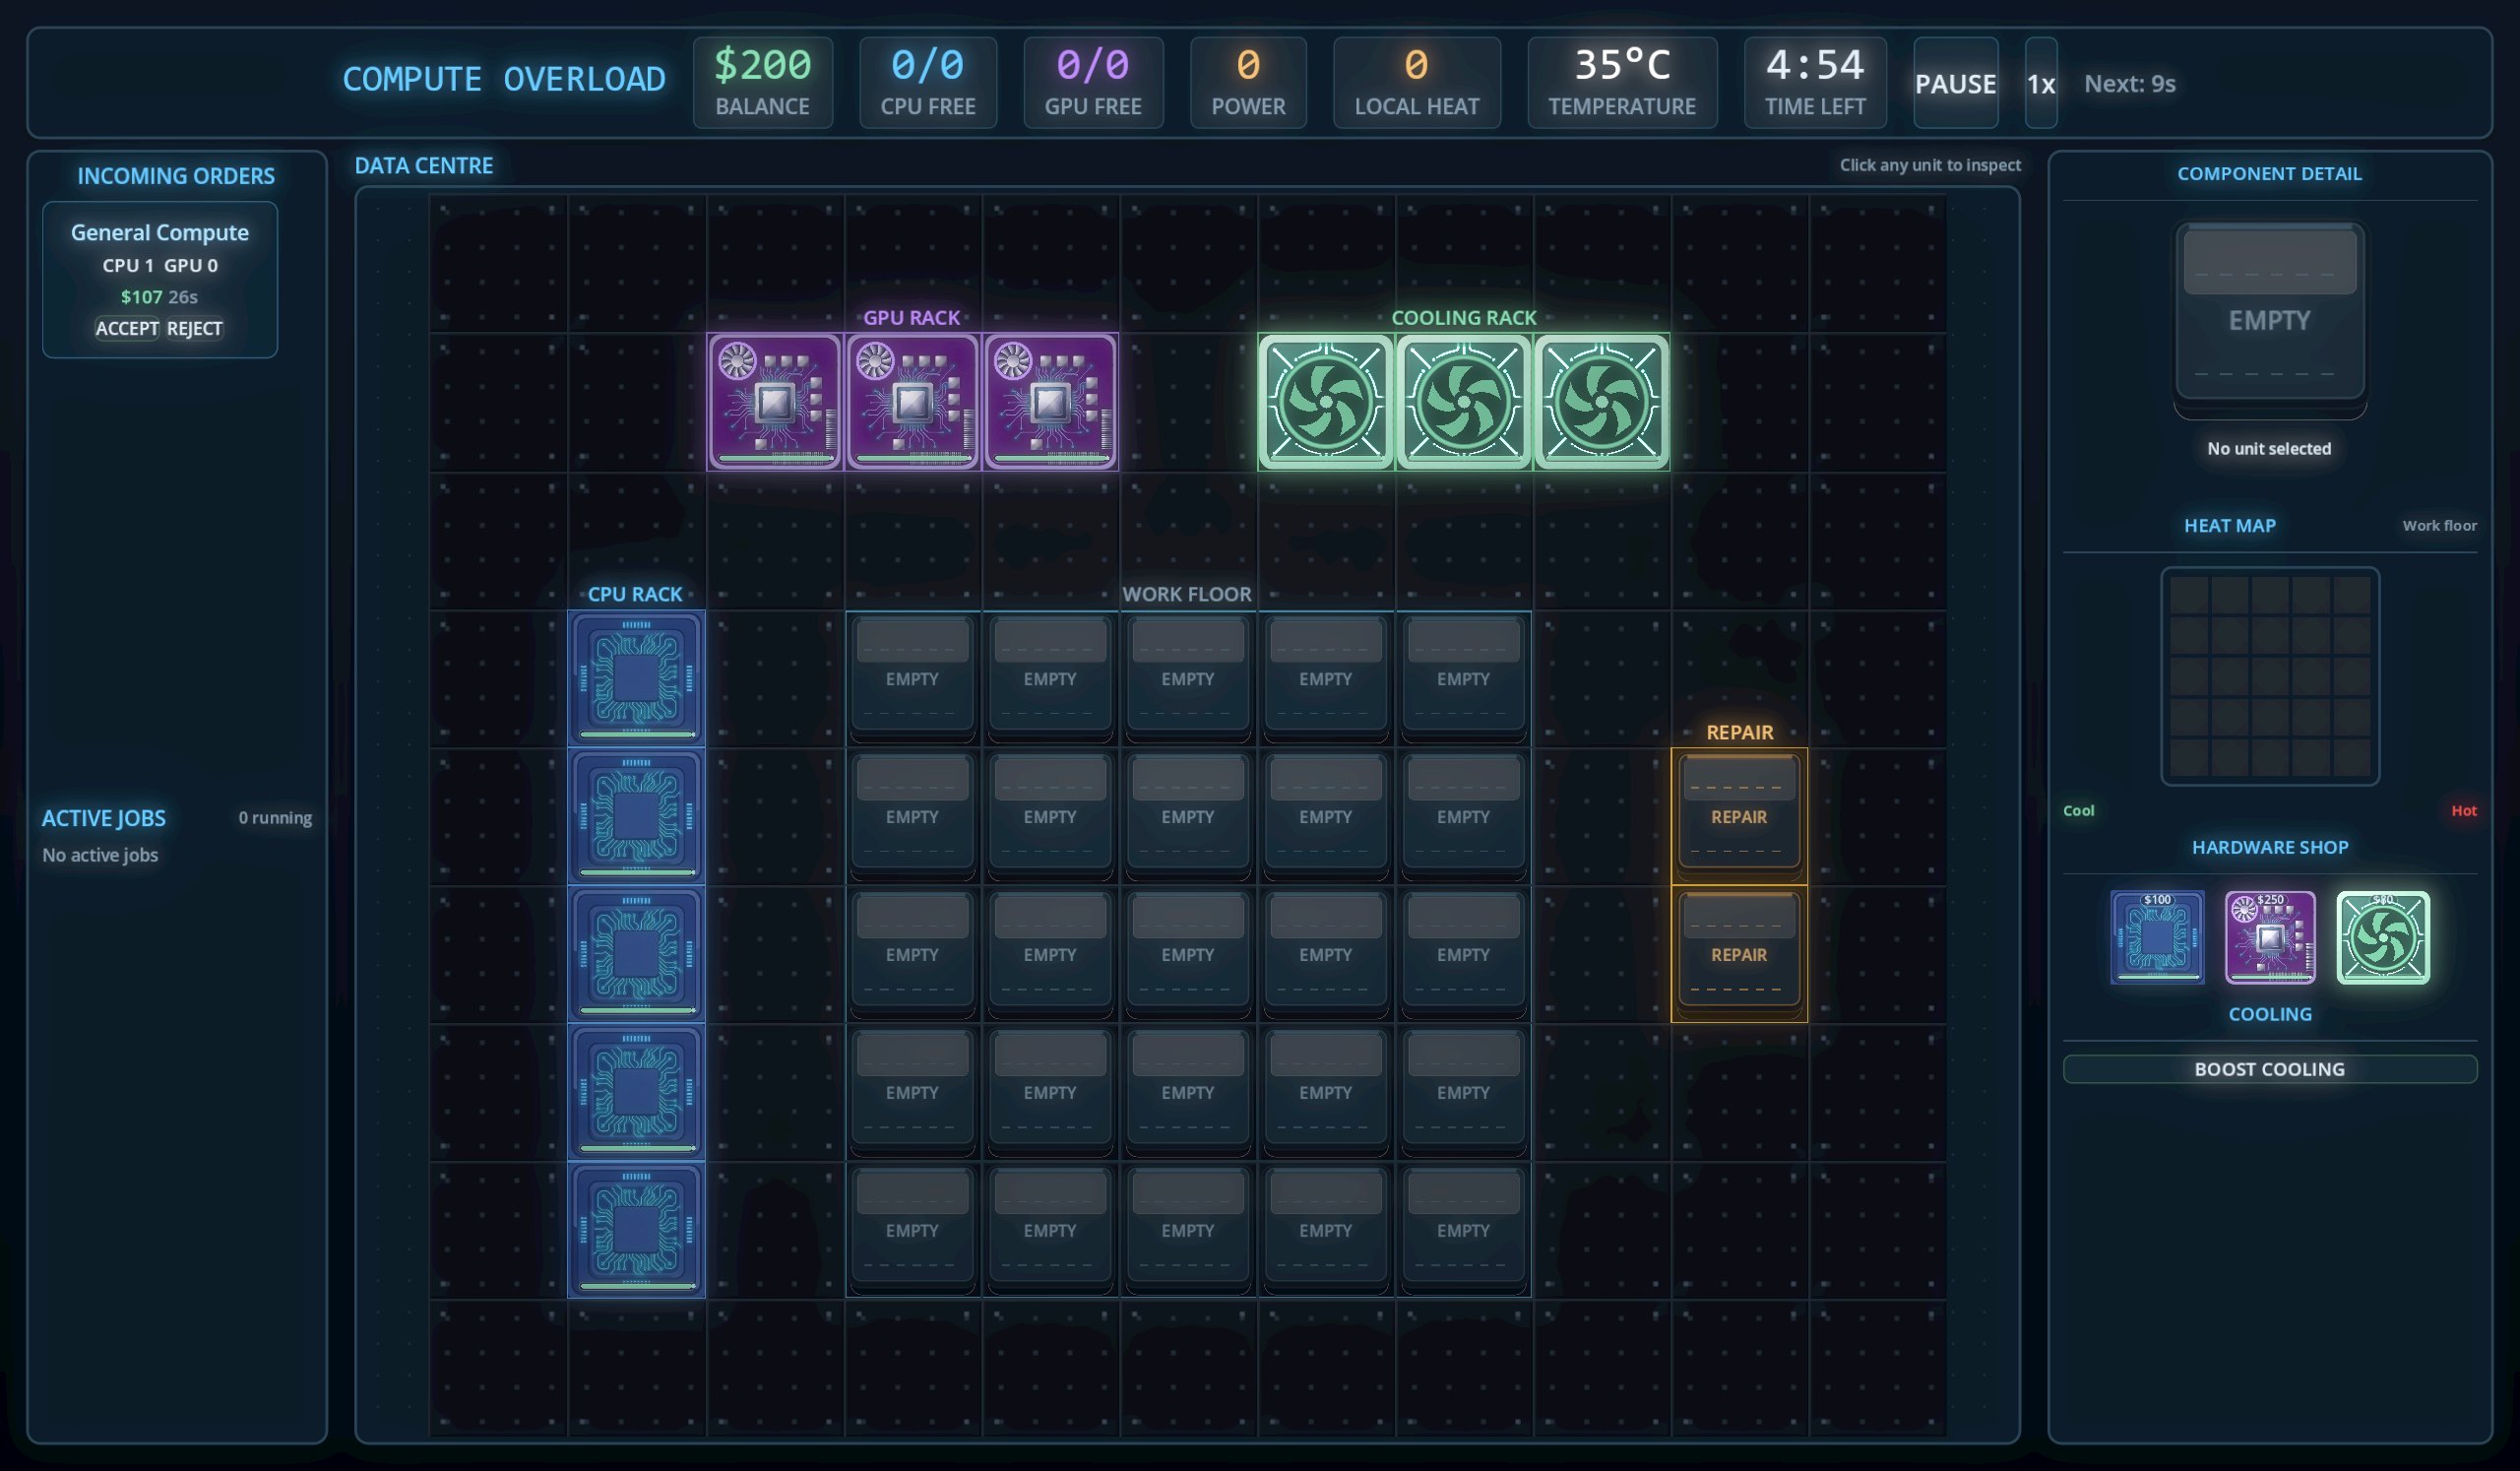Viewport: 2520px width, 1471px height.
Task: Select the bottom-right EMPTY work floor slot
Action: click(1464, 1230)
